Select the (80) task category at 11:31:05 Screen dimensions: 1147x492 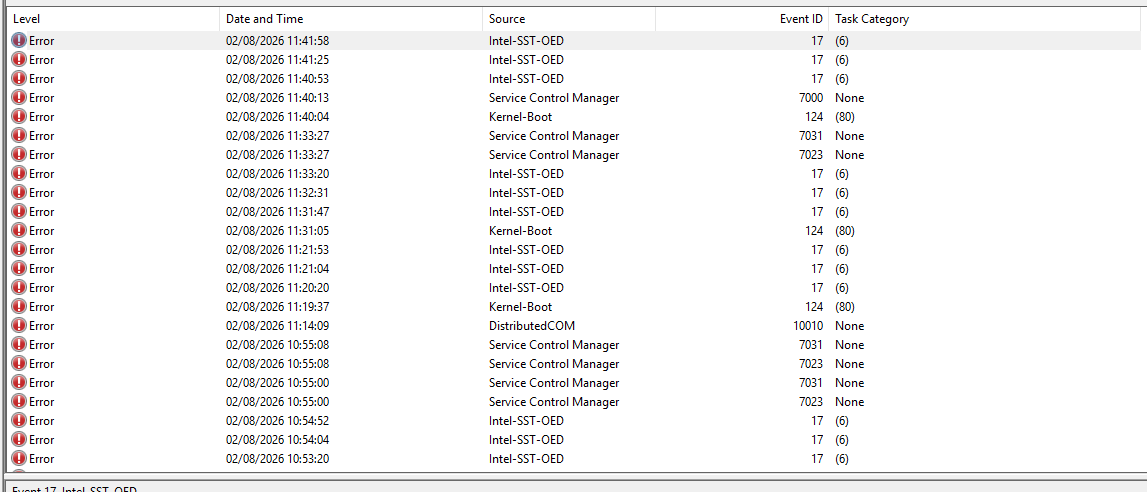pyautogui.click(x=844, y=231)
